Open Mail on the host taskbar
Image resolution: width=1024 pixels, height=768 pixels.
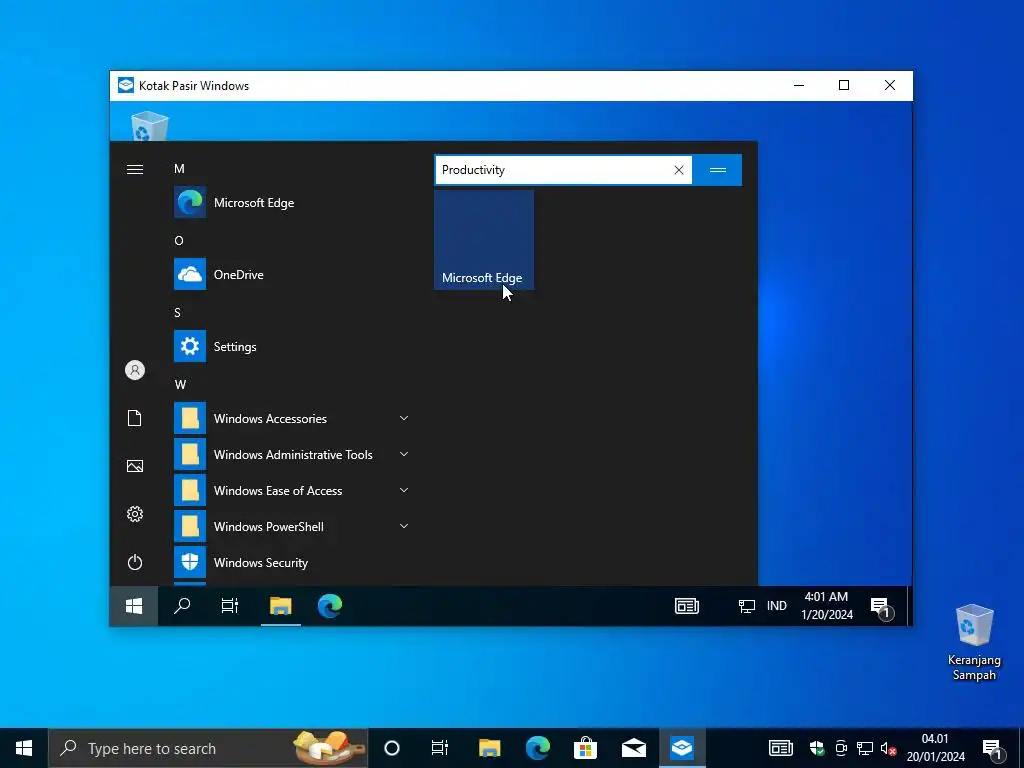633,748
